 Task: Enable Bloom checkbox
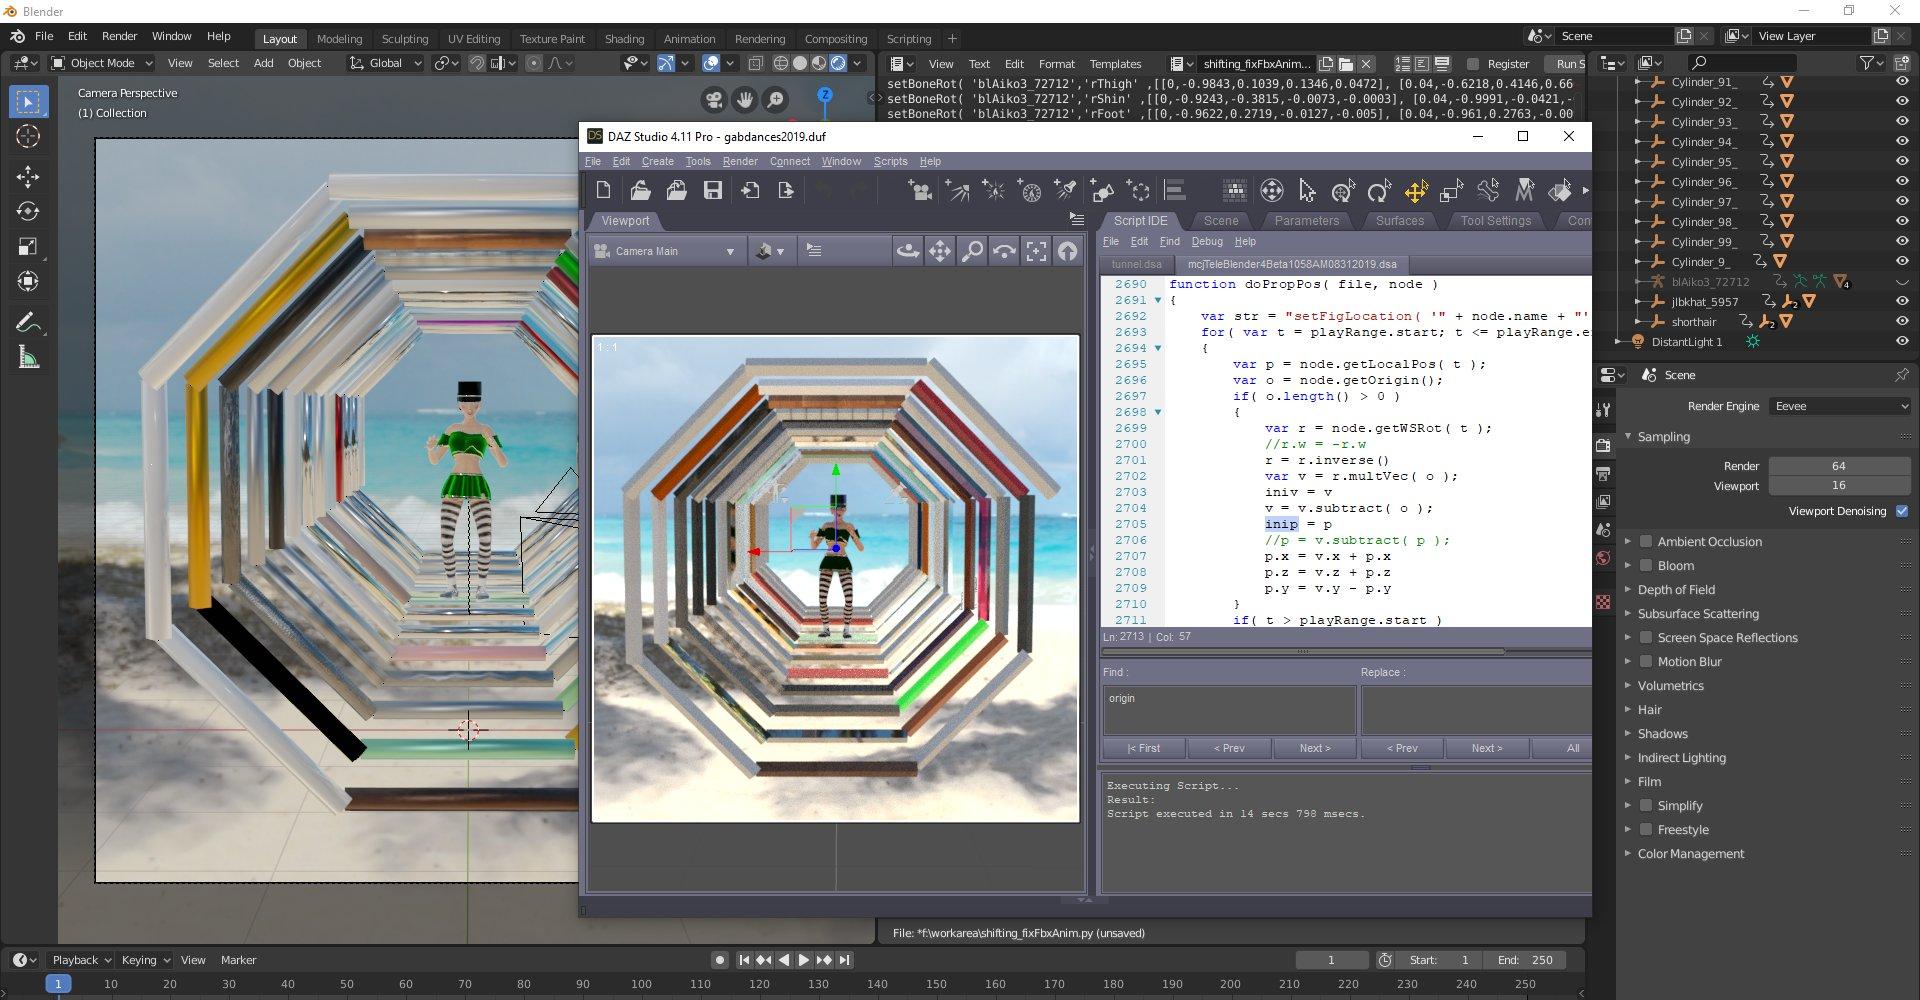coord(1646,566)
